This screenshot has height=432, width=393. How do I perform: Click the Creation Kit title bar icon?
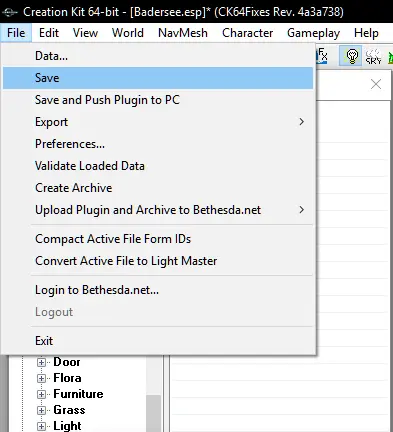coord(10,12)
